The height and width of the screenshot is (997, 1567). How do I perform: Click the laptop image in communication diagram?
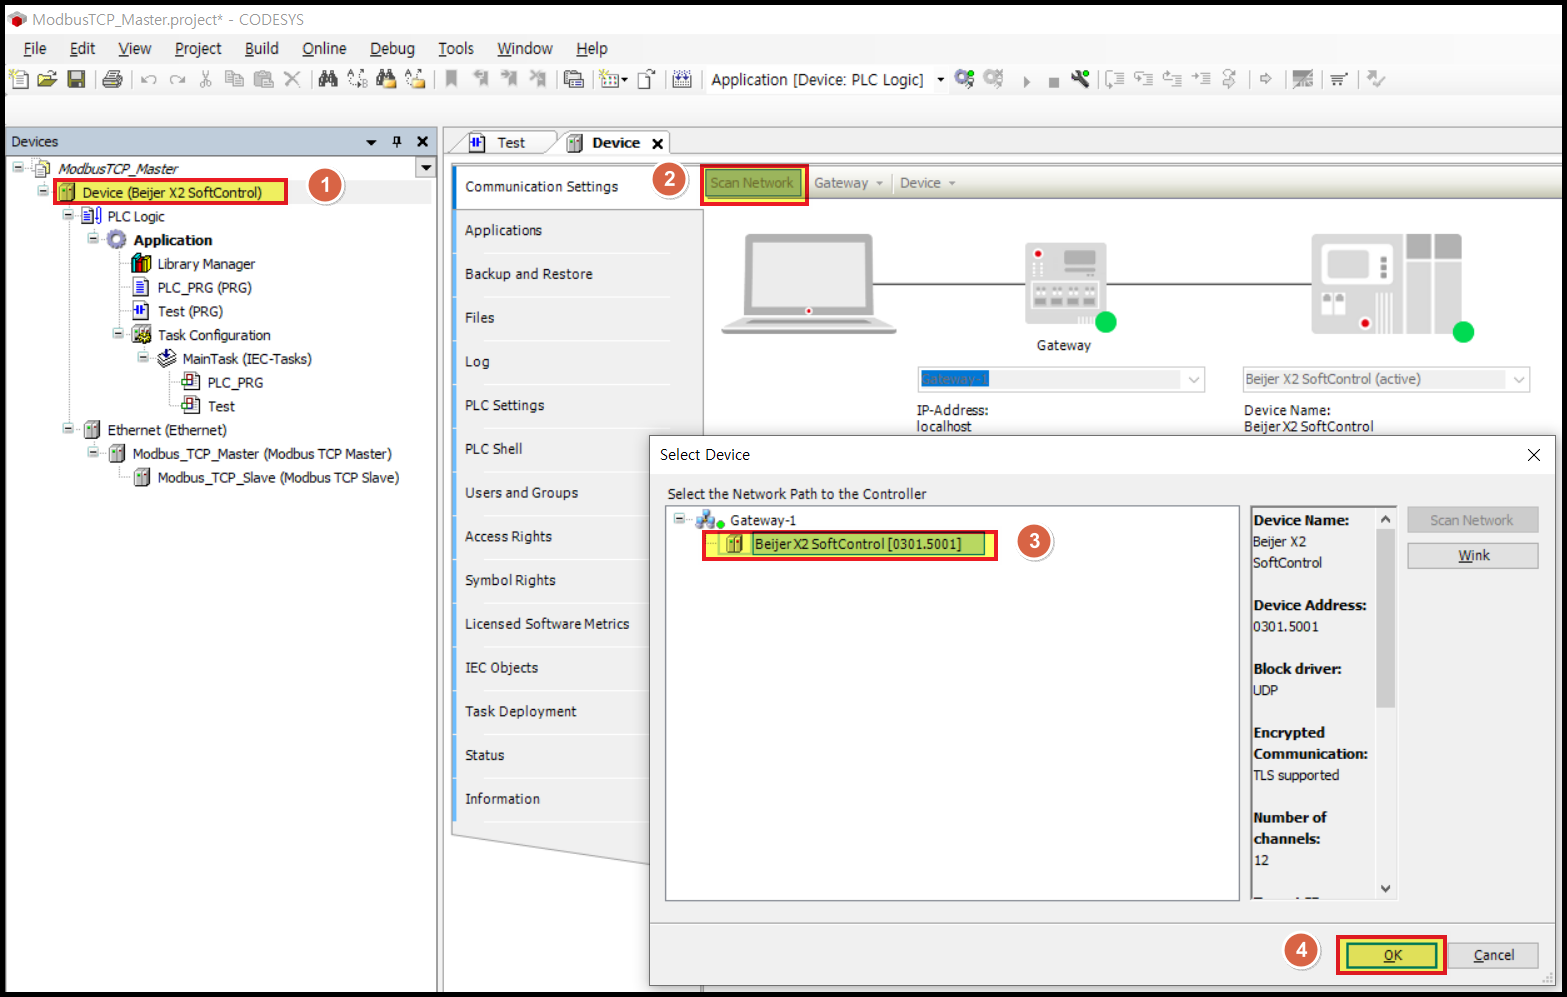[x=808, y=284]
